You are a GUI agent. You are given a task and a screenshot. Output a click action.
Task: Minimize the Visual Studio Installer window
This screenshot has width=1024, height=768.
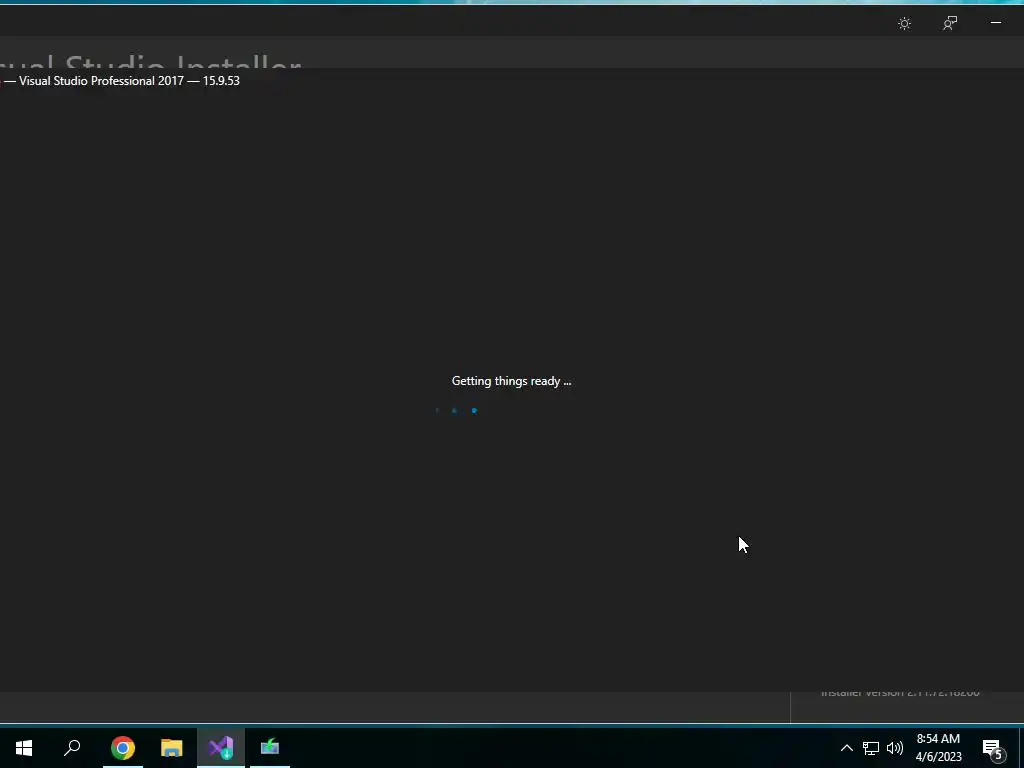(x=996, y=23)
